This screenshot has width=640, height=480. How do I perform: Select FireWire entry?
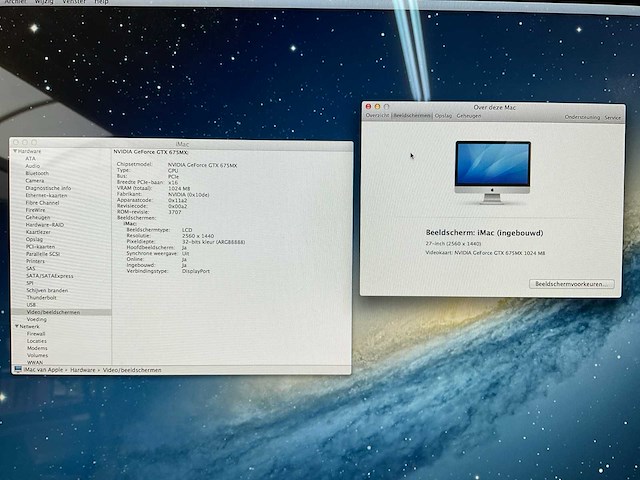(36, 210)
